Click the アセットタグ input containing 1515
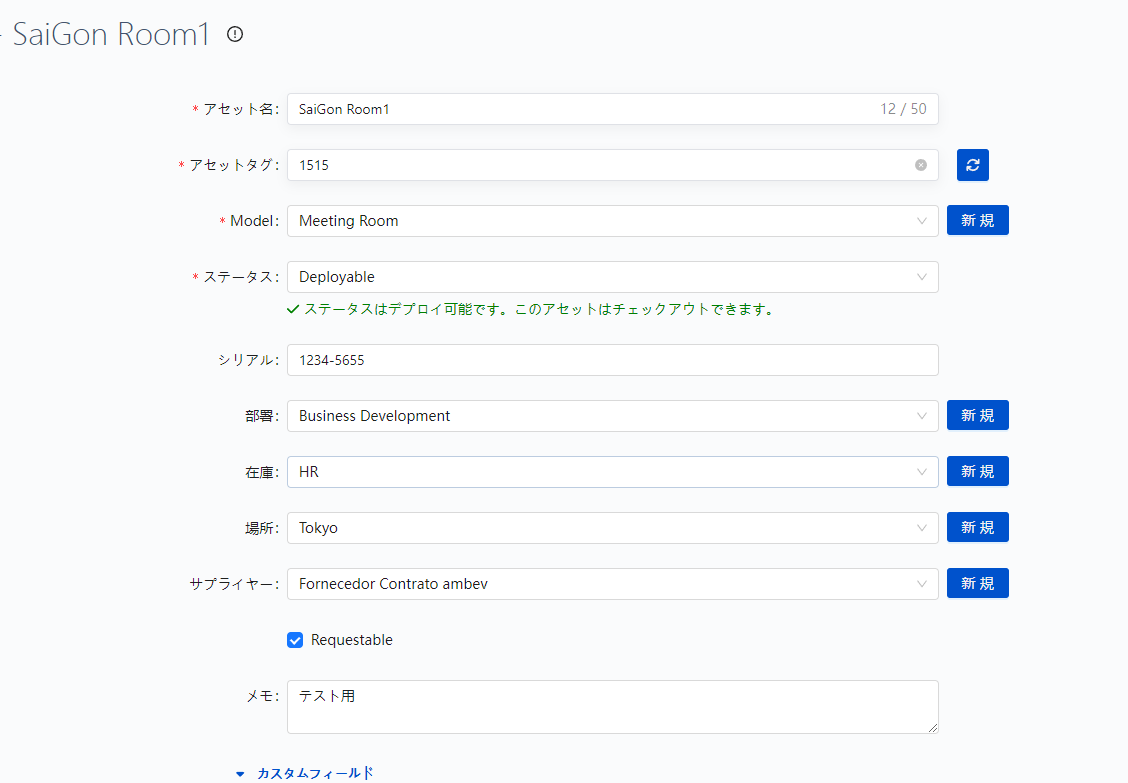 click(600, 165)
